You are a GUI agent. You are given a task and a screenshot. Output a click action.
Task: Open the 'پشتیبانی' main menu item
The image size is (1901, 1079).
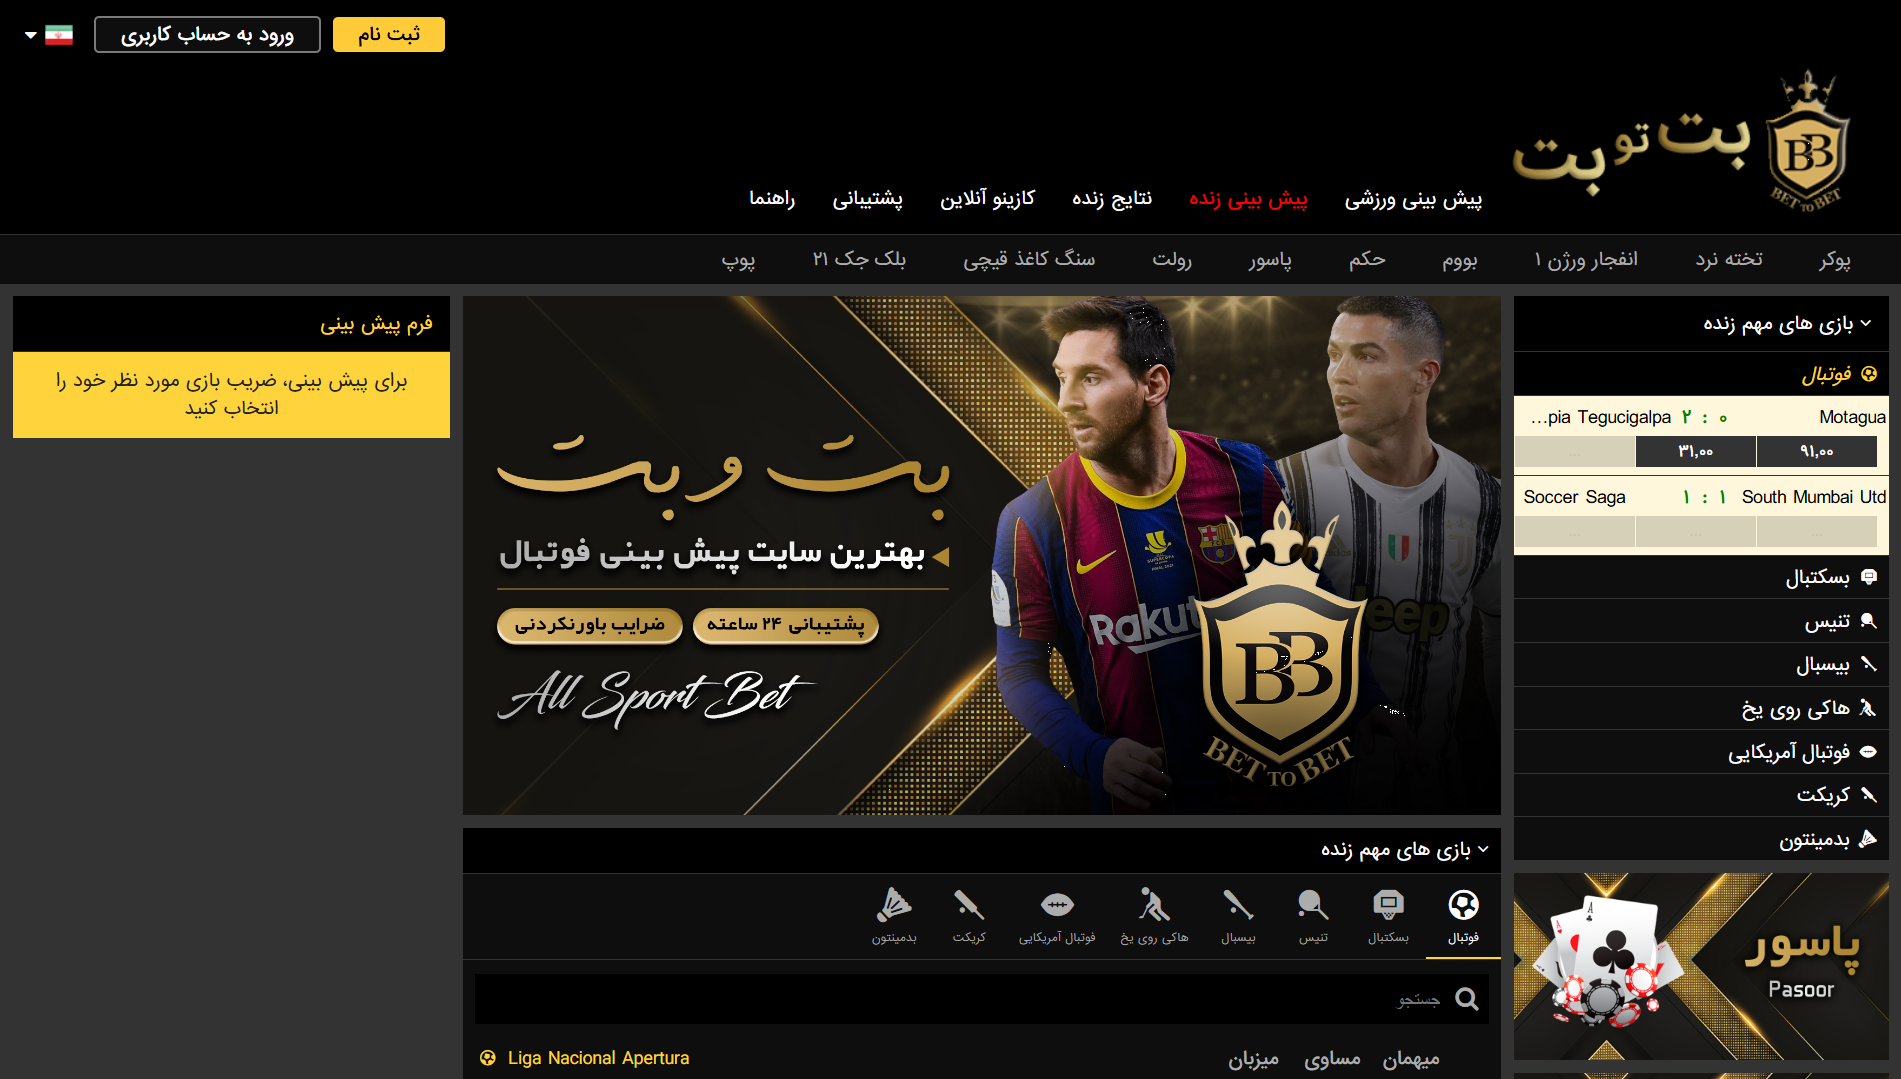point(867,199)
